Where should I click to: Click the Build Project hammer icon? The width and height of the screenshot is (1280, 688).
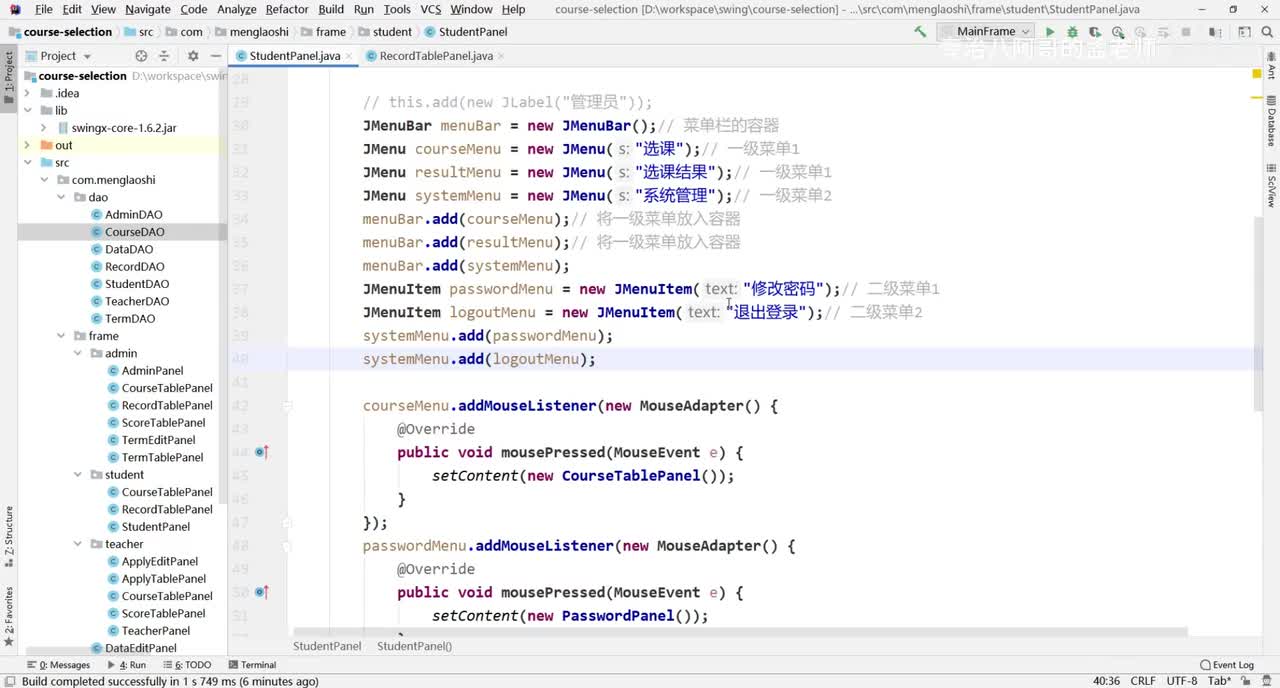pos(920,32)
